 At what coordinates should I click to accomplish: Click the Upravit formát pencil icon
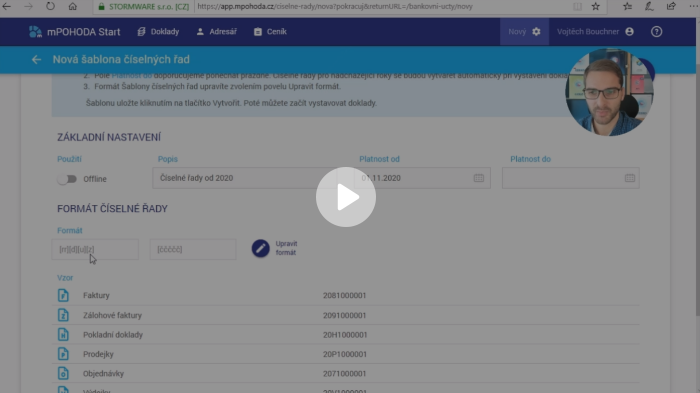[x=260, y=248]
